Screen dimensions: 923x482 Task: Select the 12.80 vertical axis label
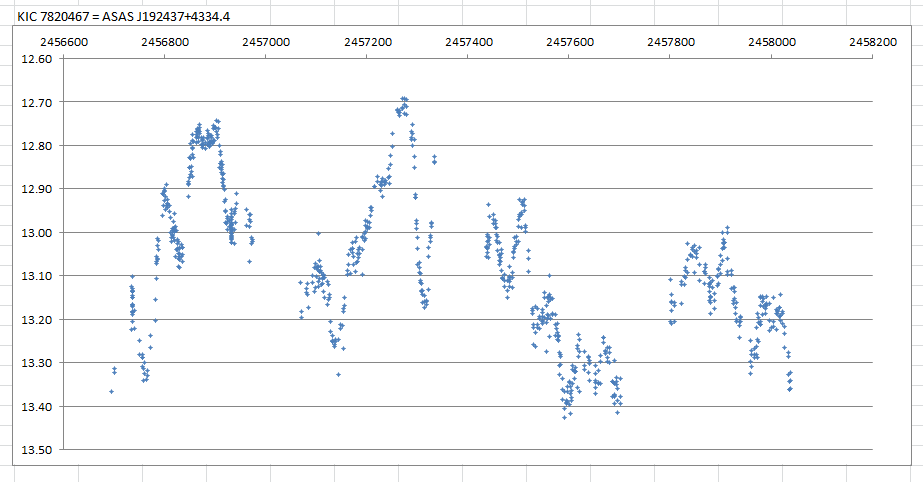tap(36, 146)
